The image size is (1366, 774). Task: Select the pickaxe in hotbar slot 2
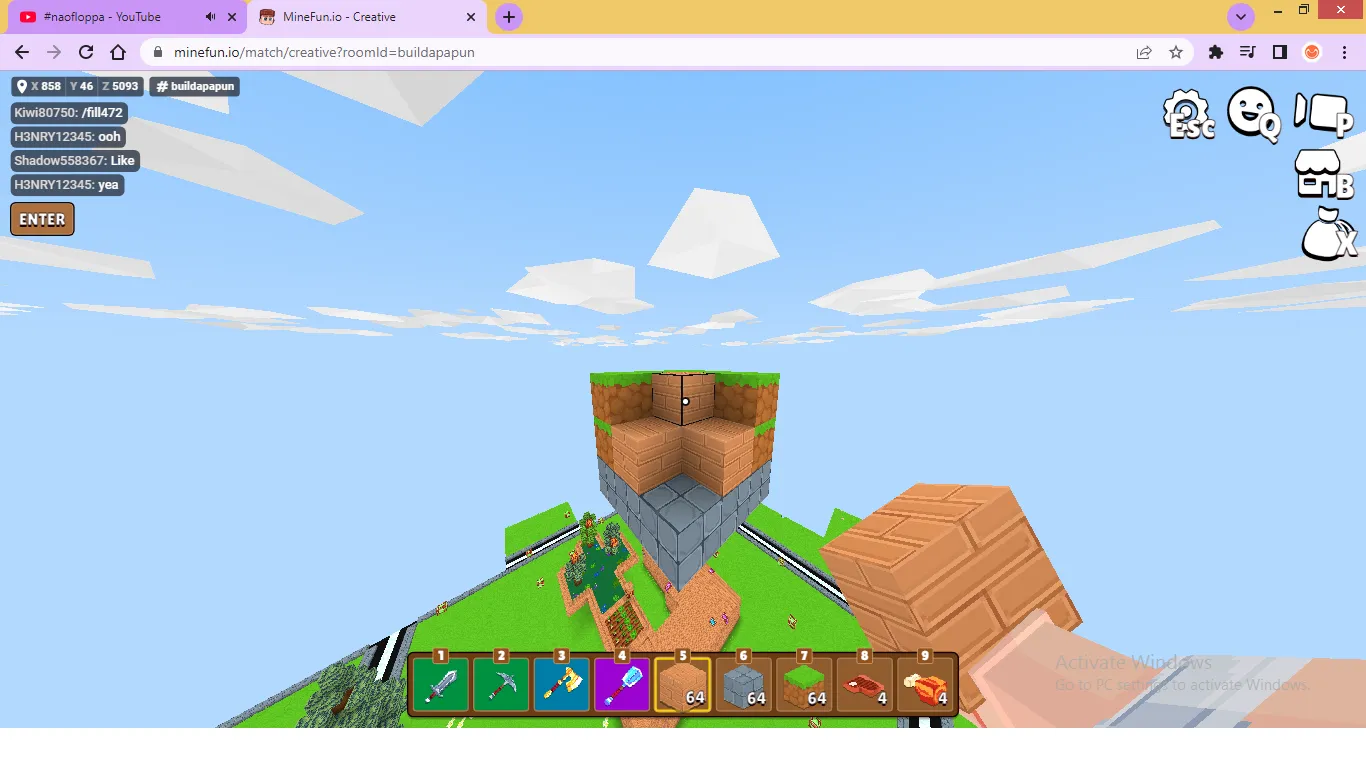click(502, 684)
